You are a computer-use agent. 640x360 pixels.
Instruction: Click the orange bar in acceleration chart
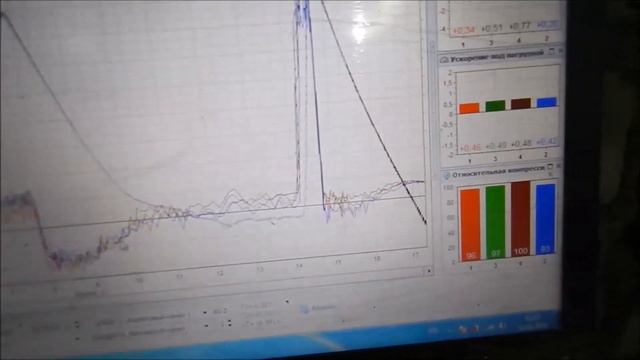pos(469,108)
